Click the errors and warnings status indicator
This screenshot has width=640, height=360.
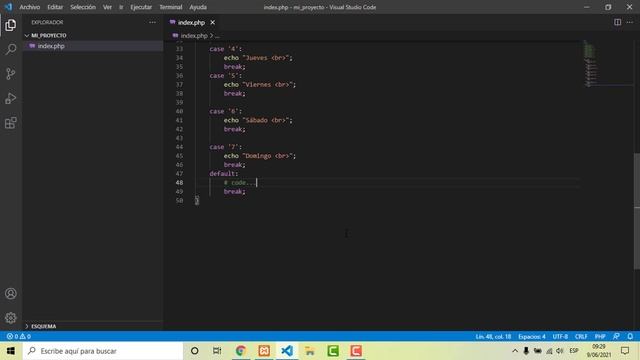18,336
